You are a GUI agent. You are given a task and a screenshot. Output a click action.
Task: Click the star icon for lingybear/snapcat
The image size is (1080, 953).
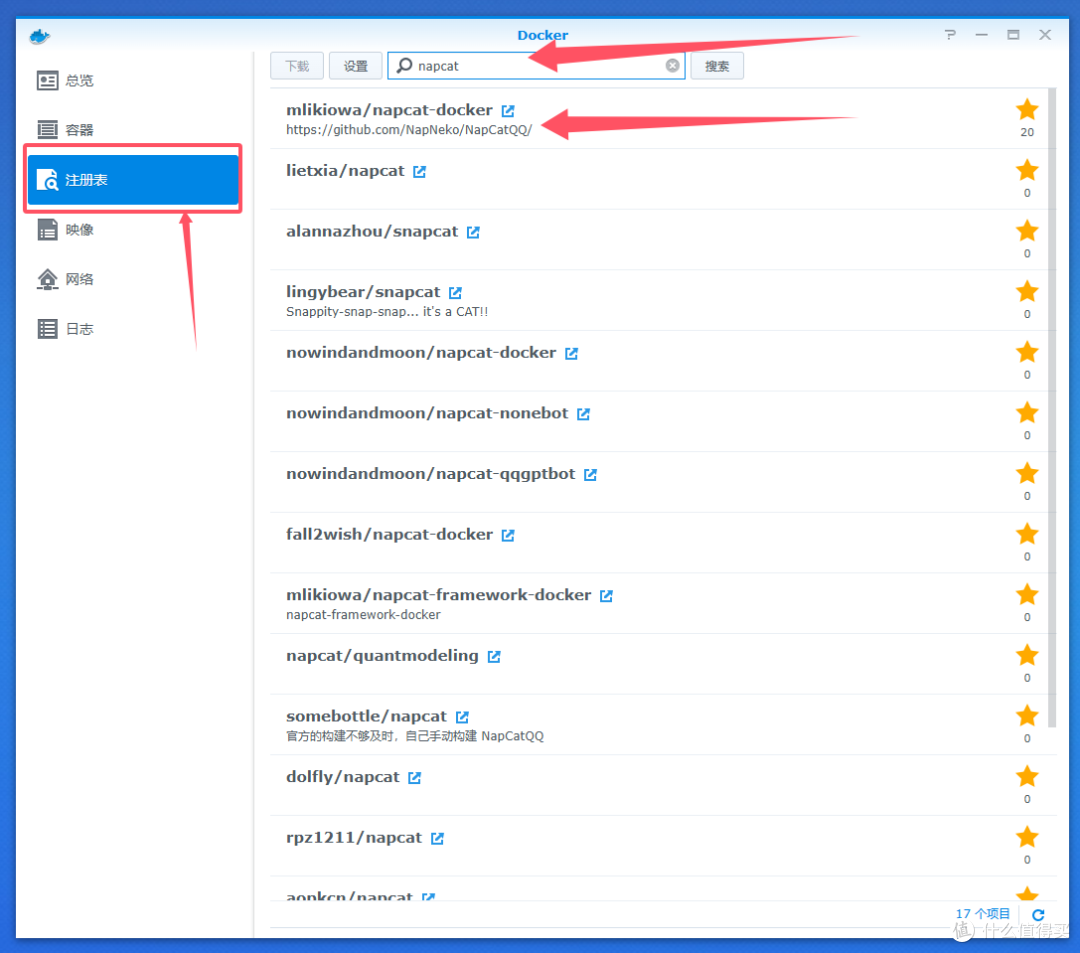click(x=1027, y=291)
